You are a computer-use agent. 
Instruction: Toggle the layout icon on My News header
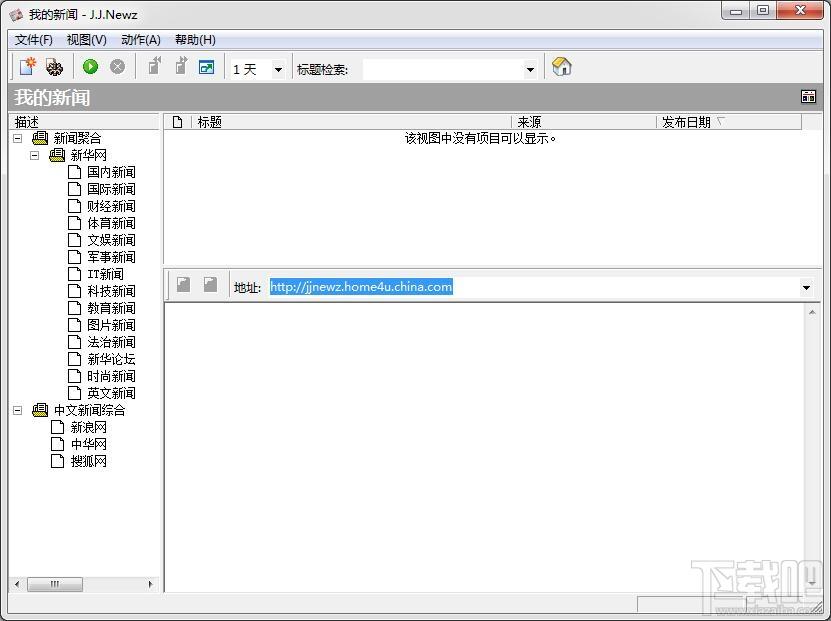pos(808,97)
